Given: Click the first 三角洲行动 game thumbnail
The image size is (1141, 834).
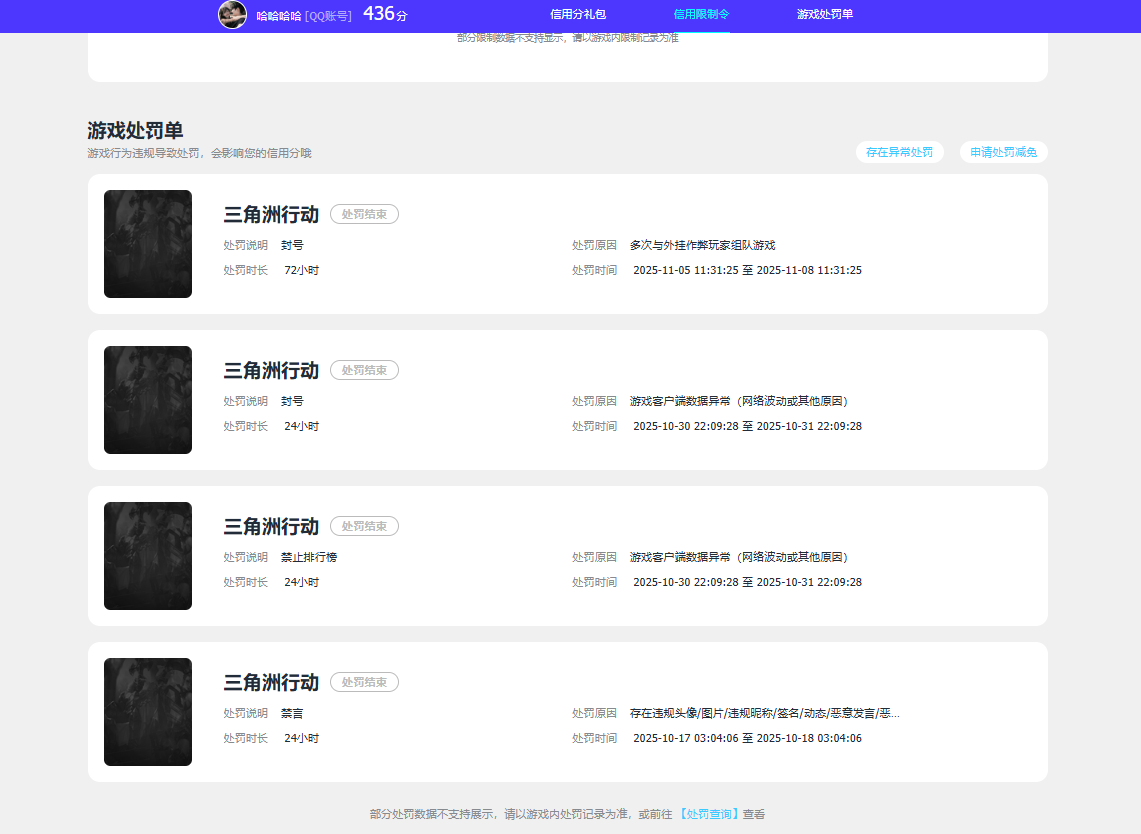Looking at the screenshot, I should click(x=147, y=244).
